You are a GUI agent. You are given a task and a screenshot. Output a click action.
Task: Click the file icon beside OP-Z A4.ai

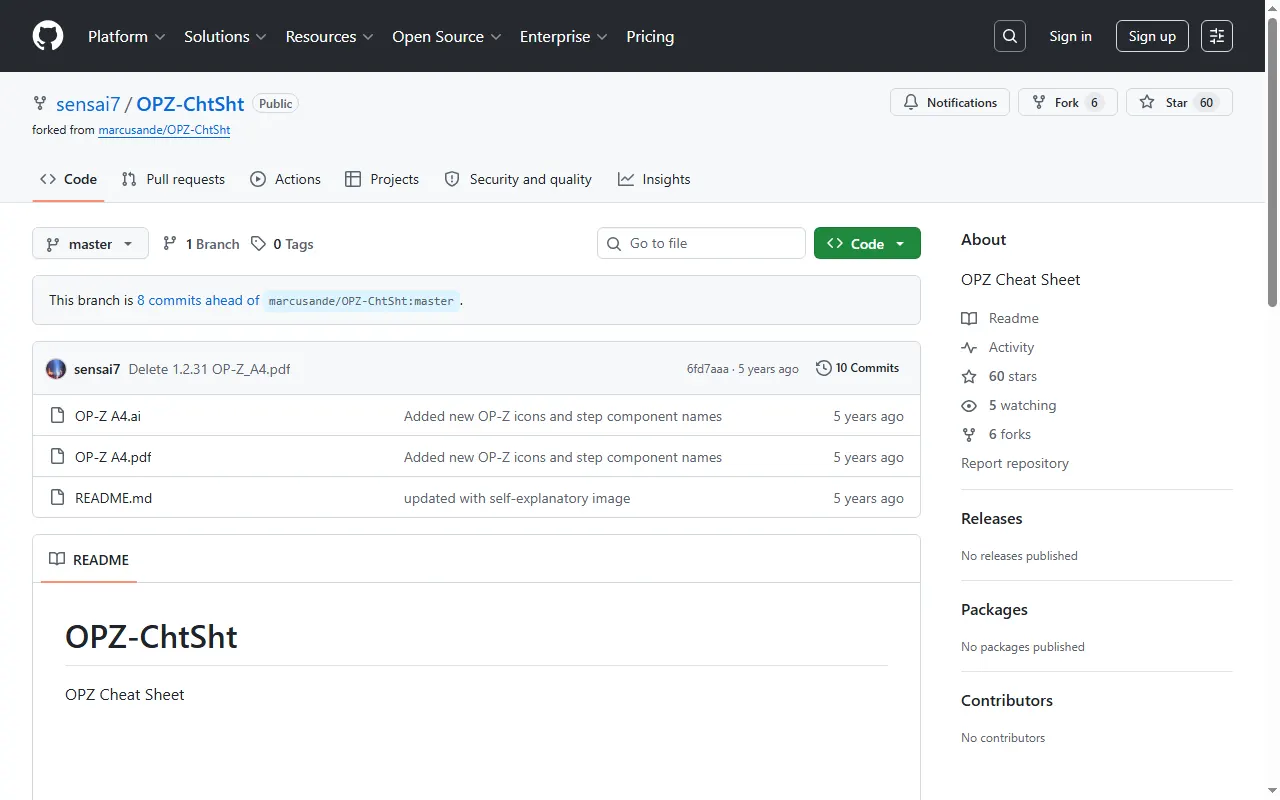(x=57, y=416)
